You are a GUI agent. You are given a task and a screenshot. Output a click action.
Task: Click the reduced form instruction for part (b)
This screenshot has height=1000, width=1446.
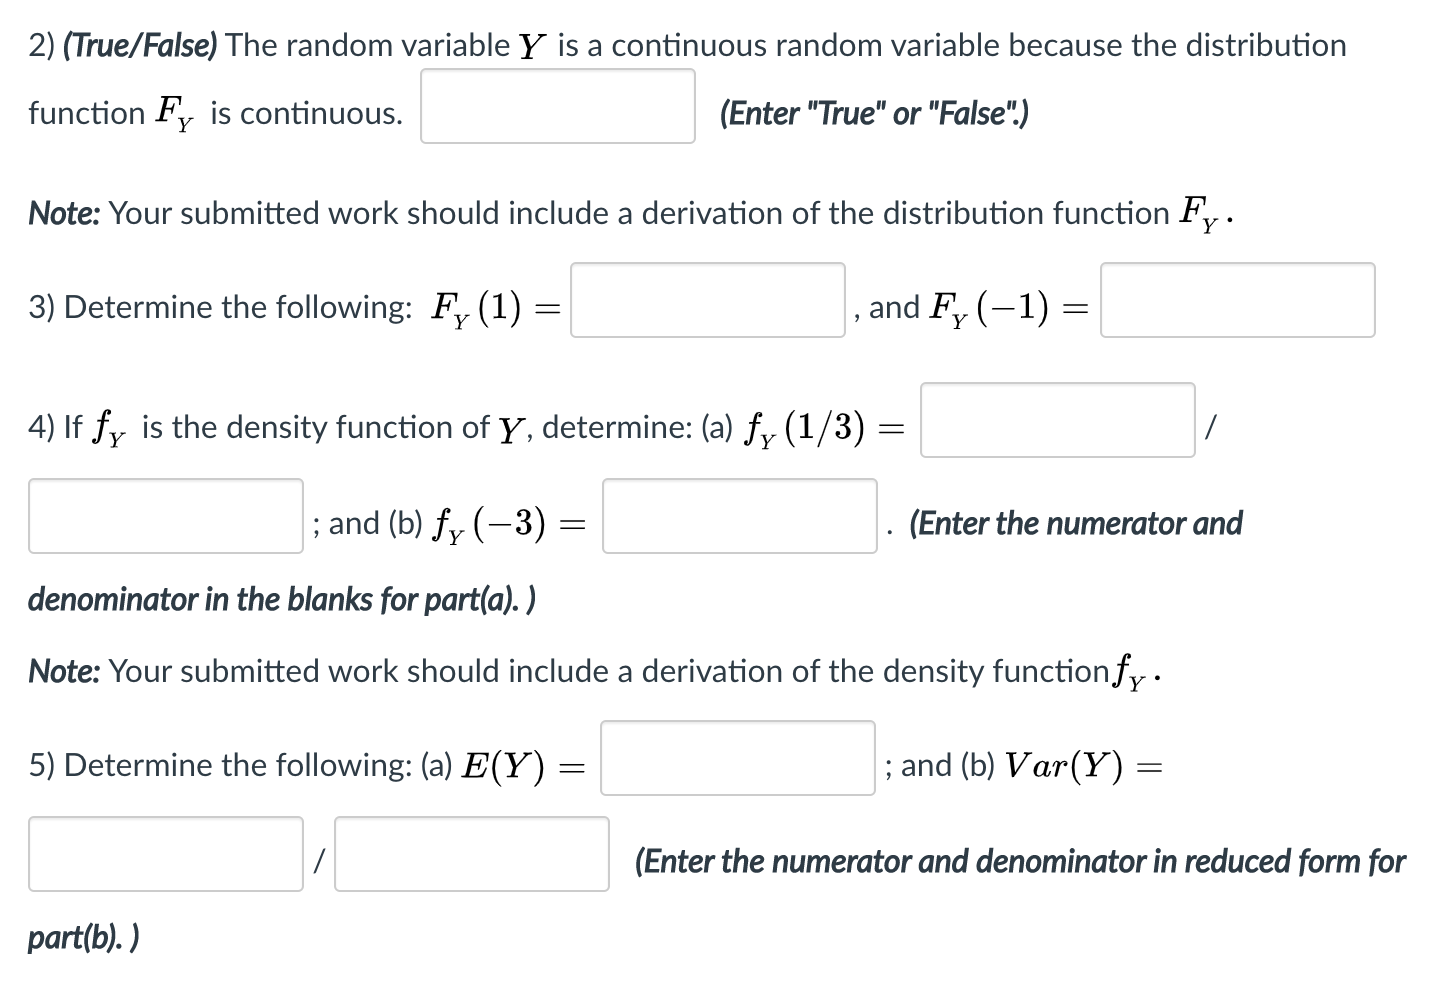click(1020, 860)
